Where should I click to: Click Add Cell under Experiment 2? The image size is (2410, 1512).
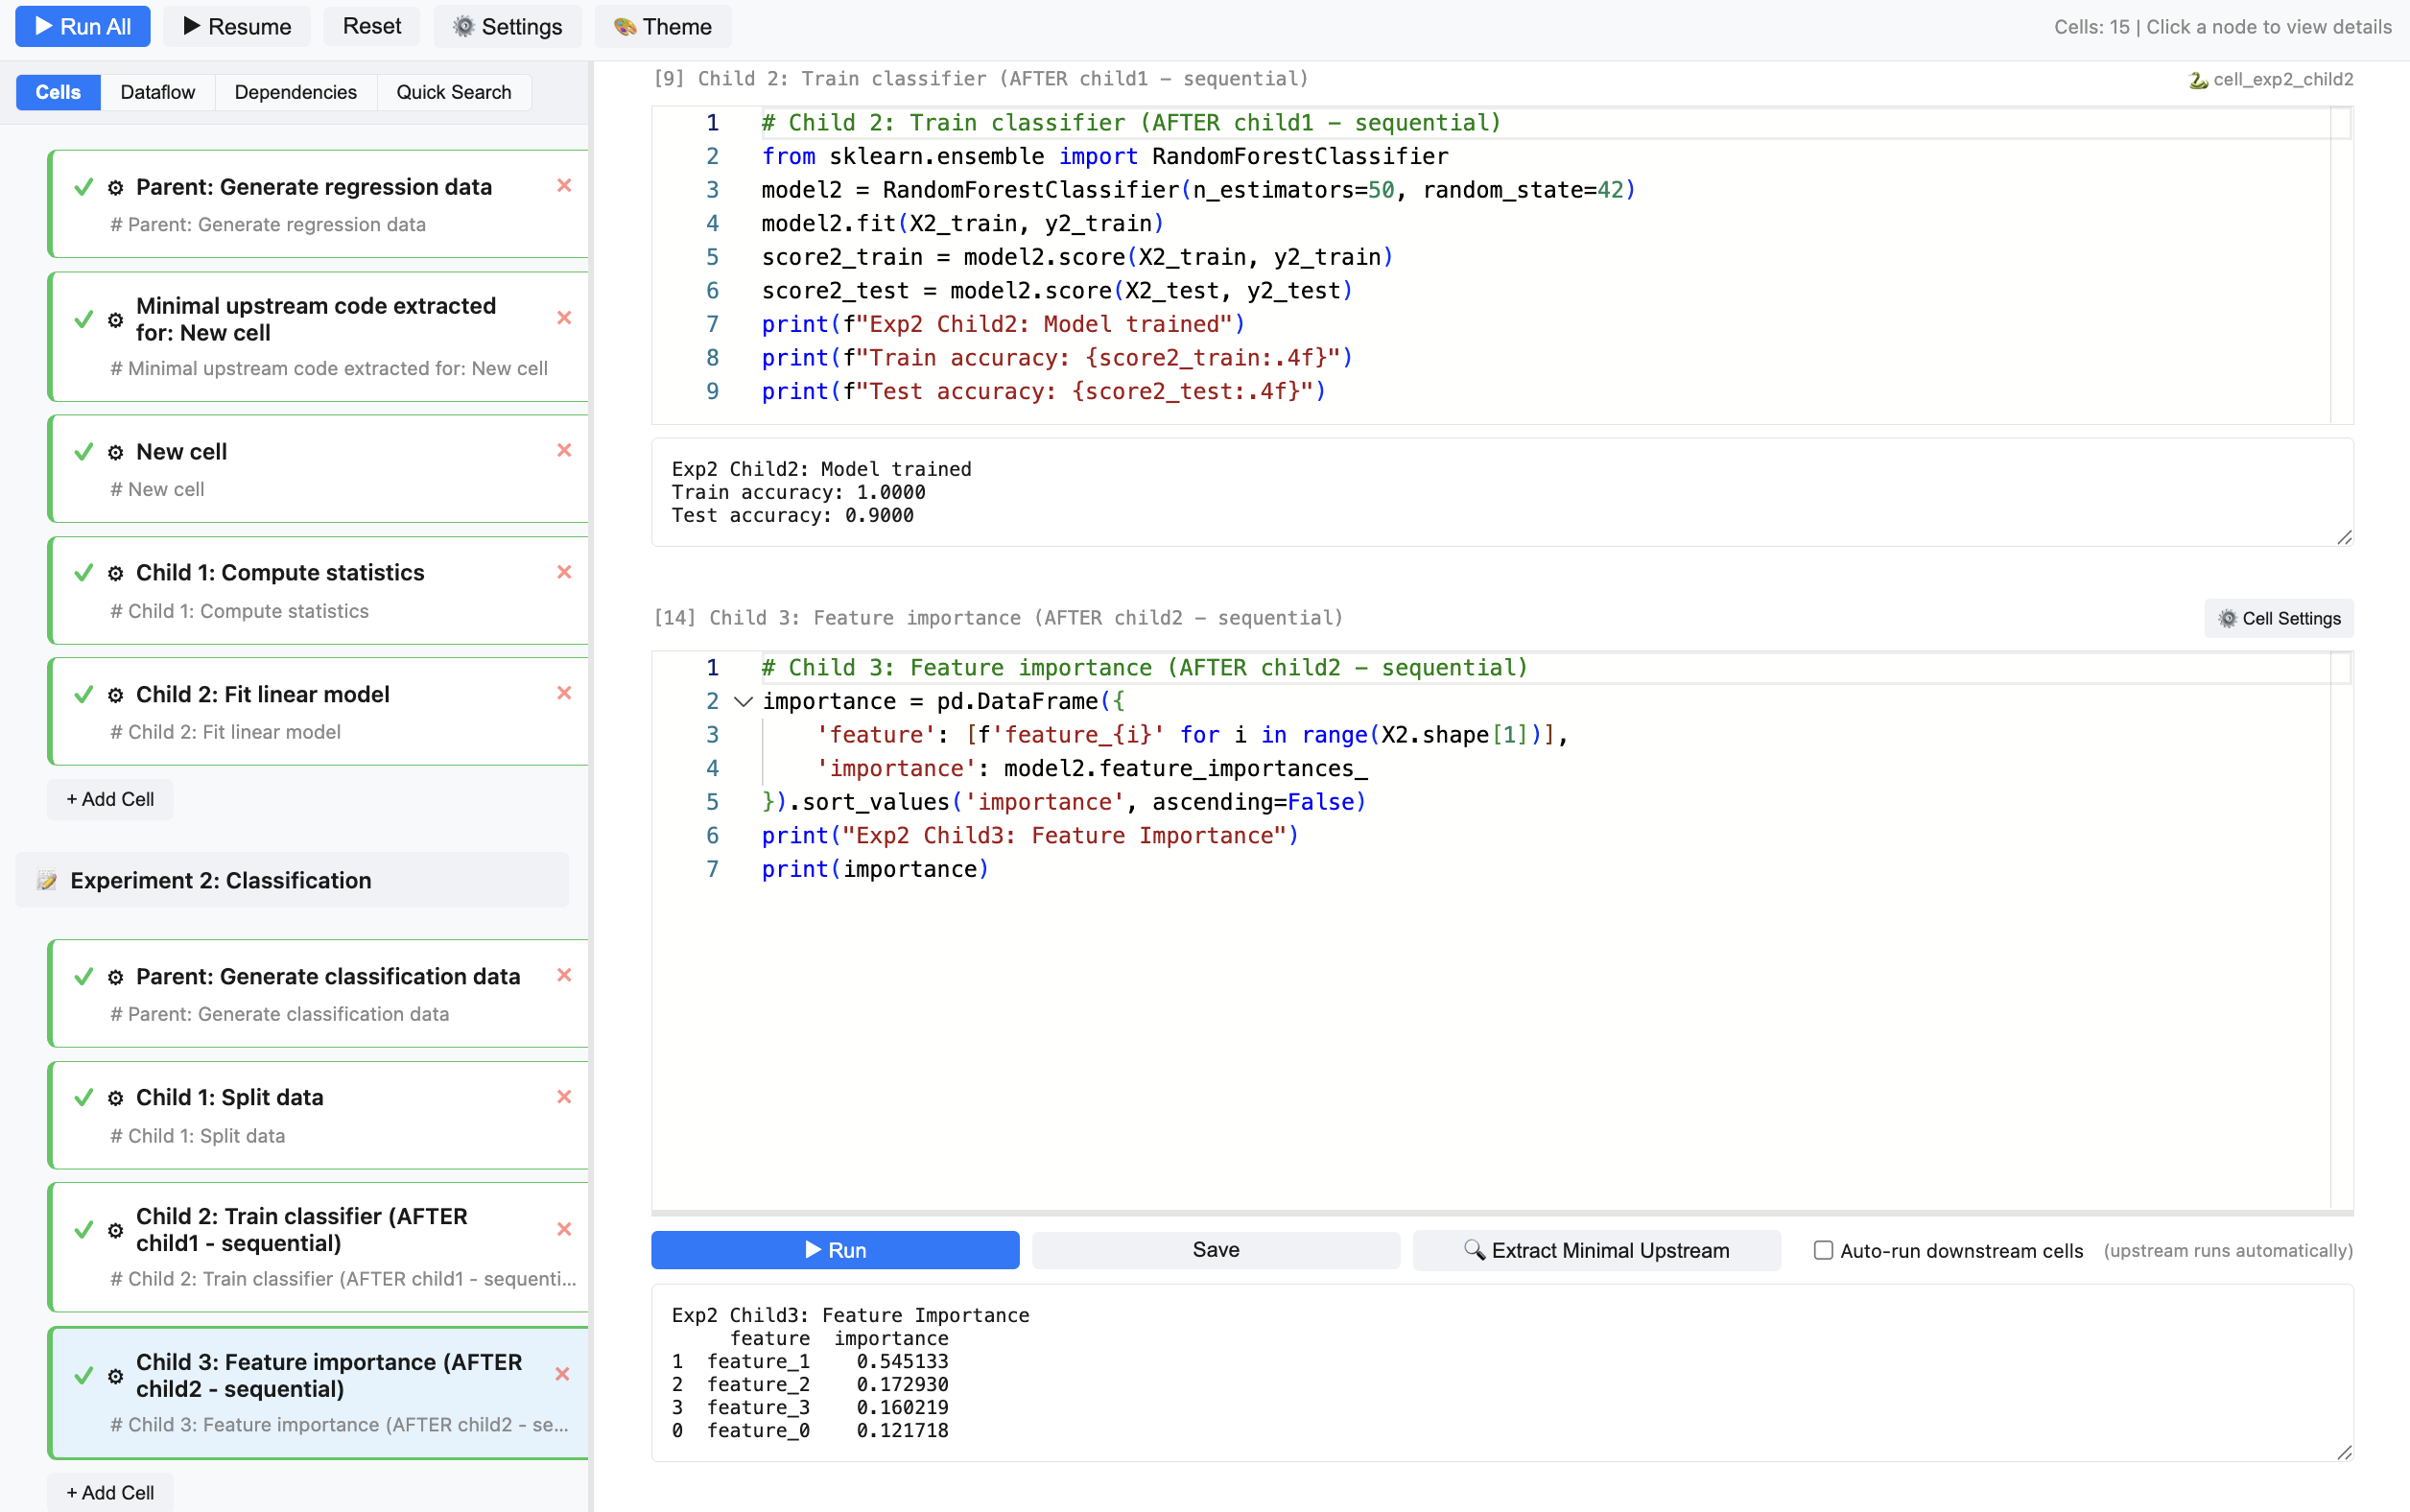tap(110, 1492)
